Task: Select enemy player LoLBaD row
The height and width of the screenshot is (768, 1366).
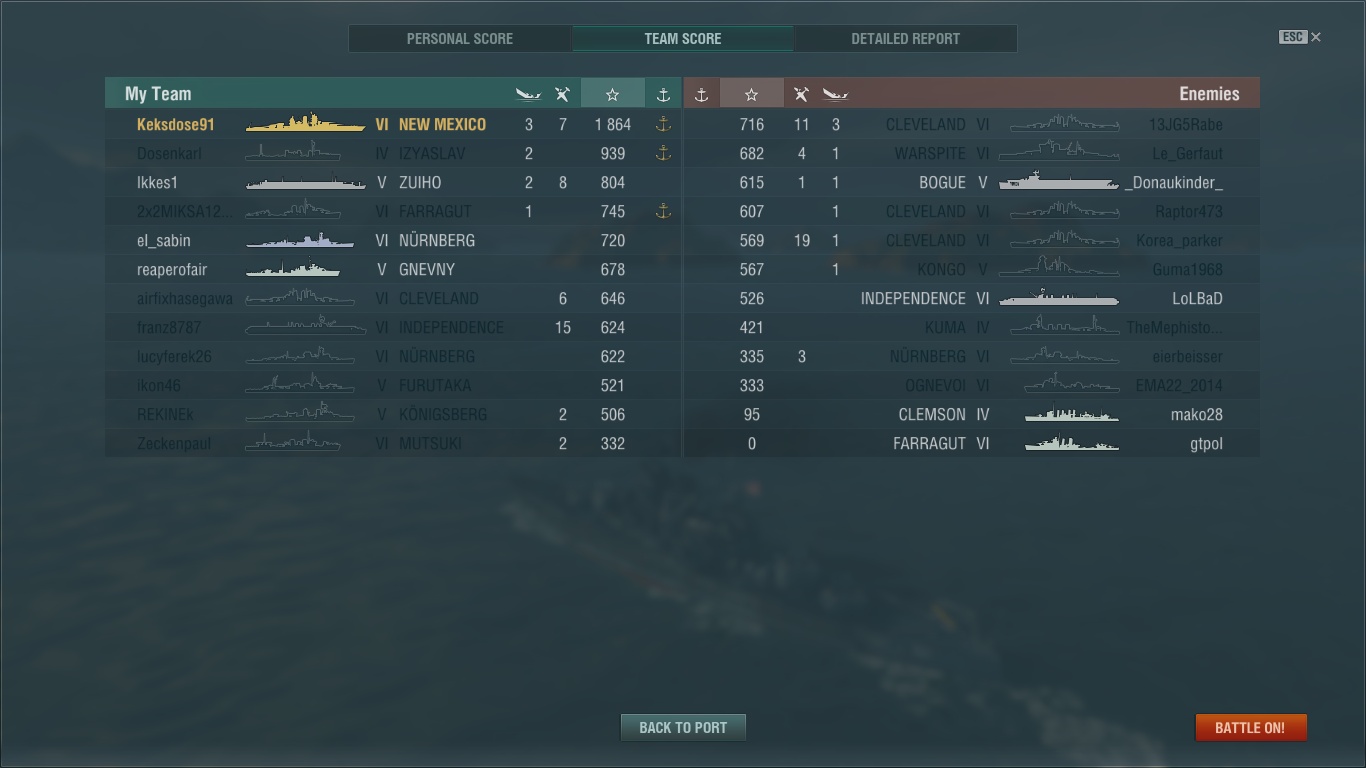Action: pyautogui.click(x=972, y=298)
